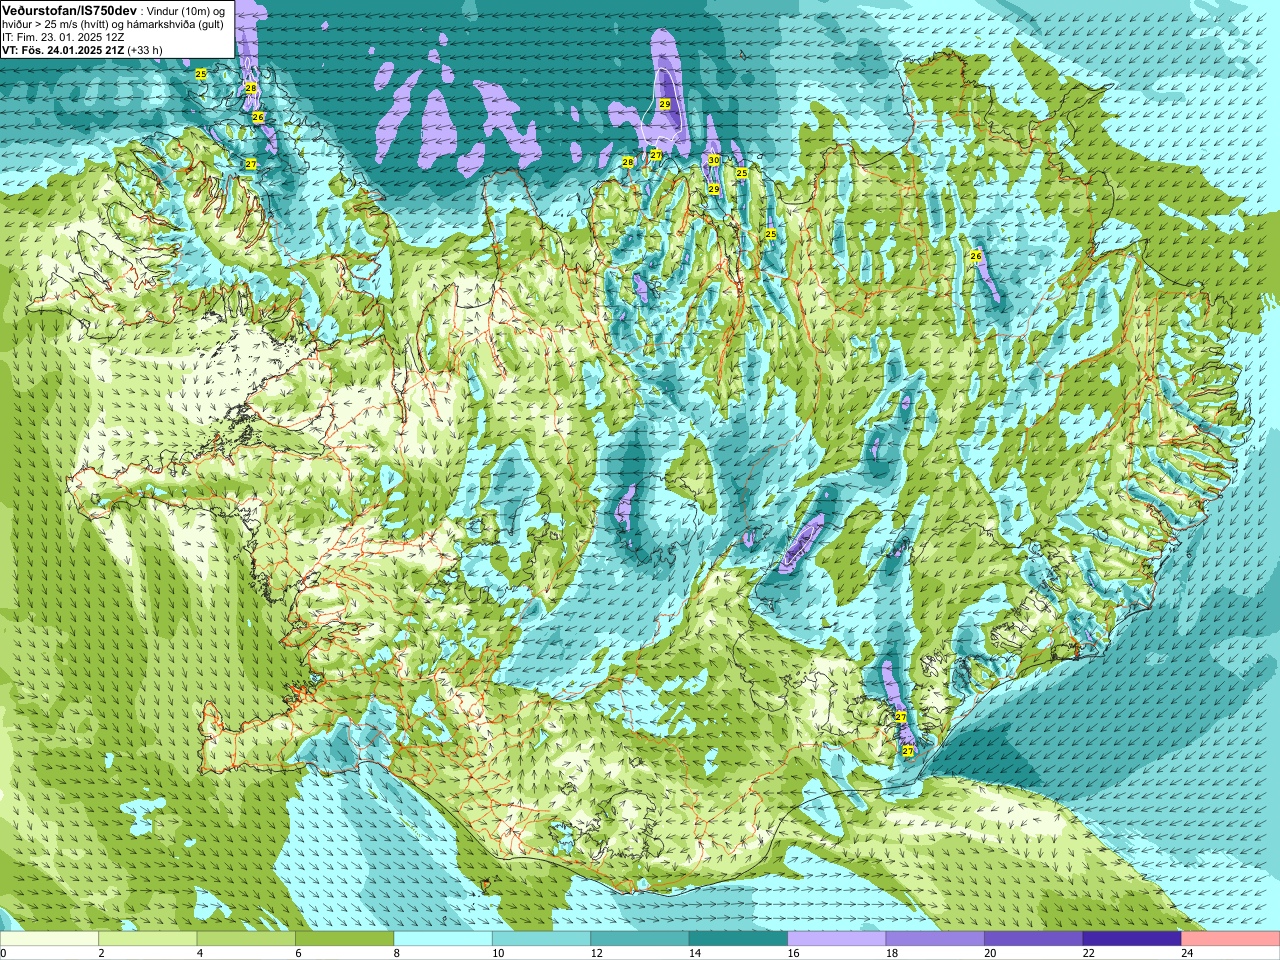The image size is (1280, 960).
Task: Click the '(+33 h)' forecast offset text
Action: pyautogui.click(x=145, y=50)
